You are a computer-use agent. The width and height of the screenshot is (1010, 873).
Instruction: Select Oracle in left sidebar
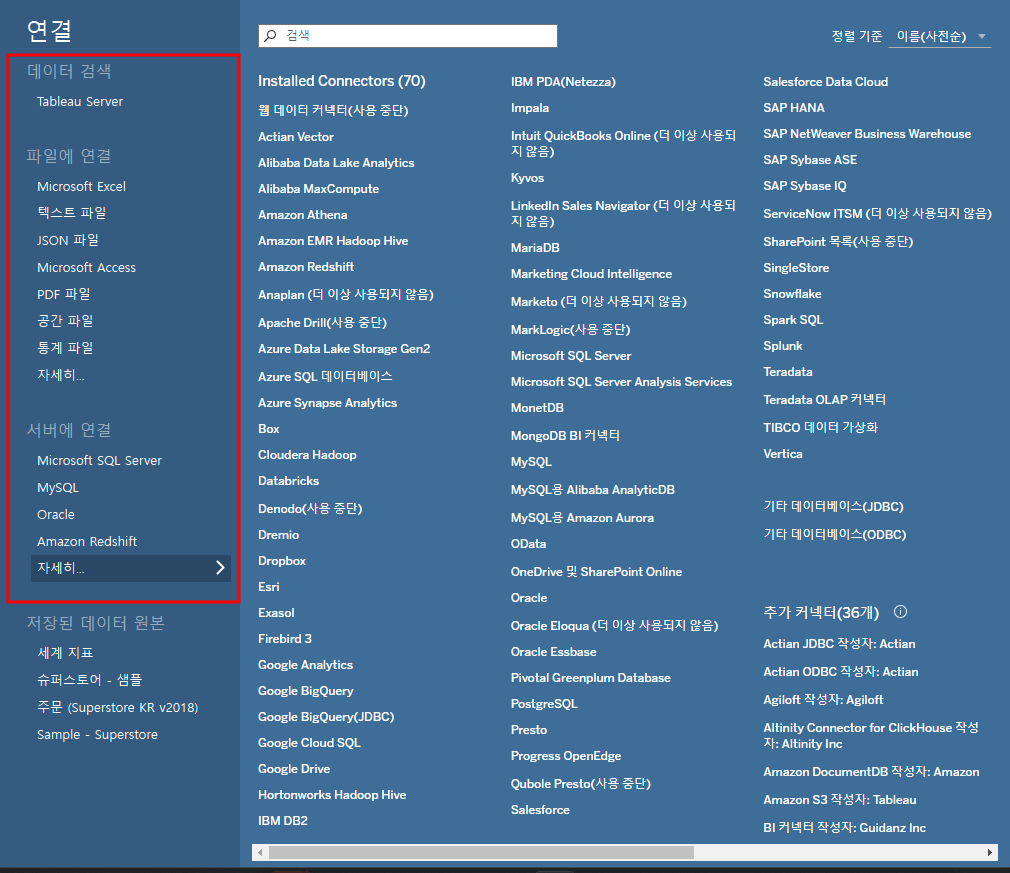pyautogui.click(x=56, y=515)
